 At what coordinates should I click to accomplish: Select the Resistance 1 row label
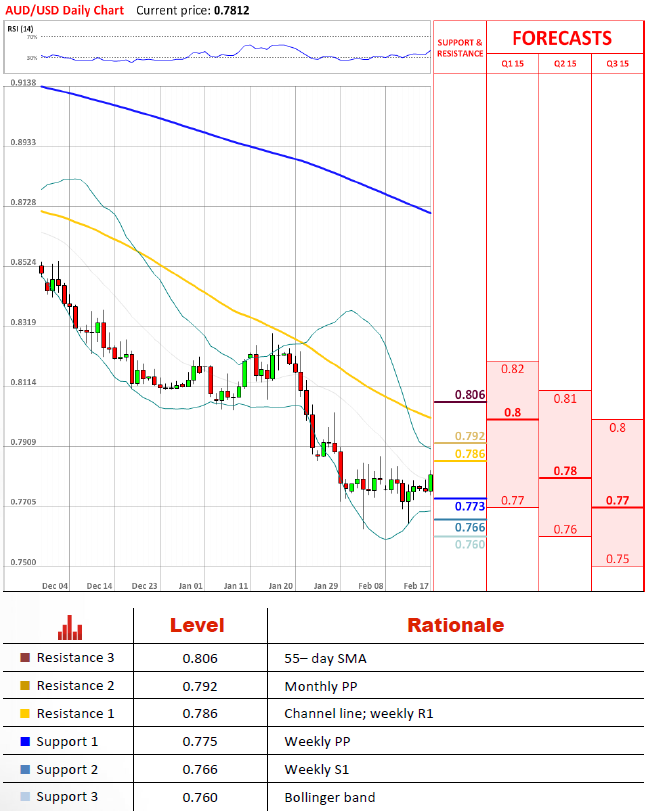tap(75, 713)
